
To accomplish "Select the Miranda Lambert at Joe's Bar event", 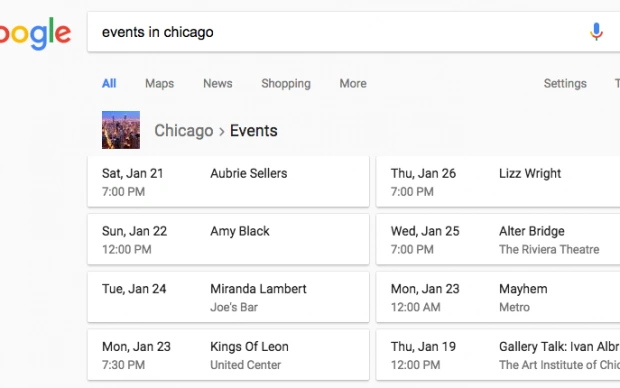I will [x=229, y=297].
